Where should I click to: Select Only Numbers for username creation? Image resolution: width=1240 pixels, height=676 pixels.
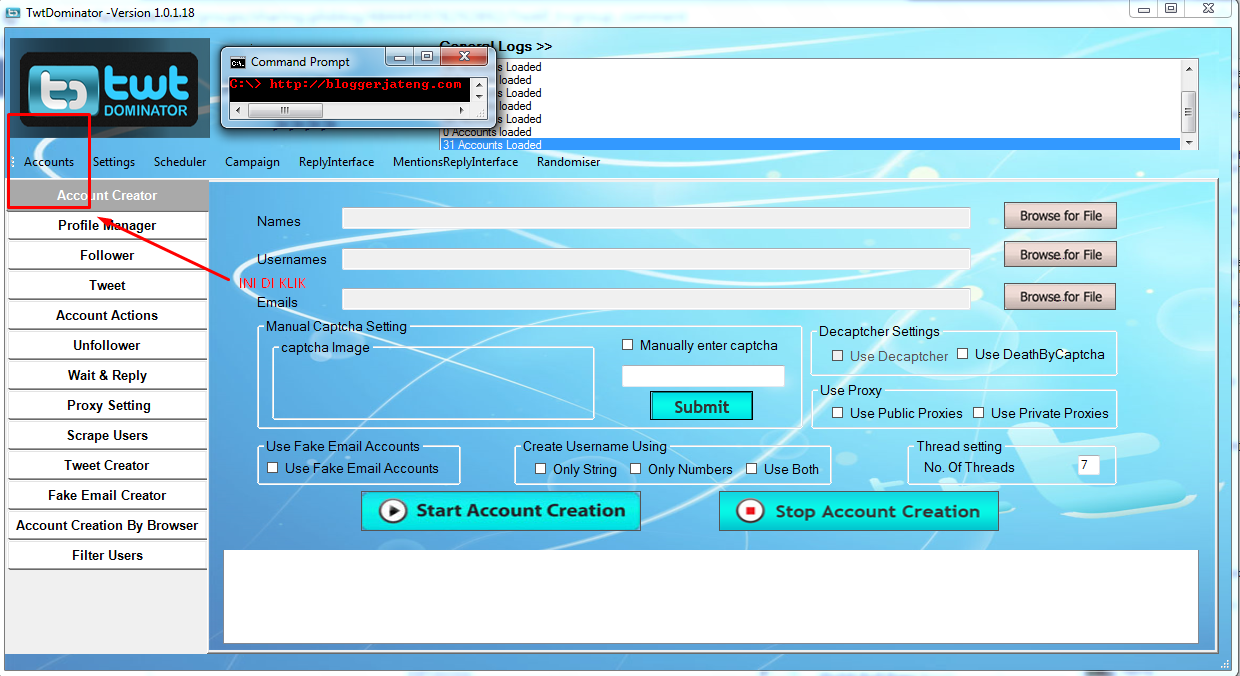(636, 468)
